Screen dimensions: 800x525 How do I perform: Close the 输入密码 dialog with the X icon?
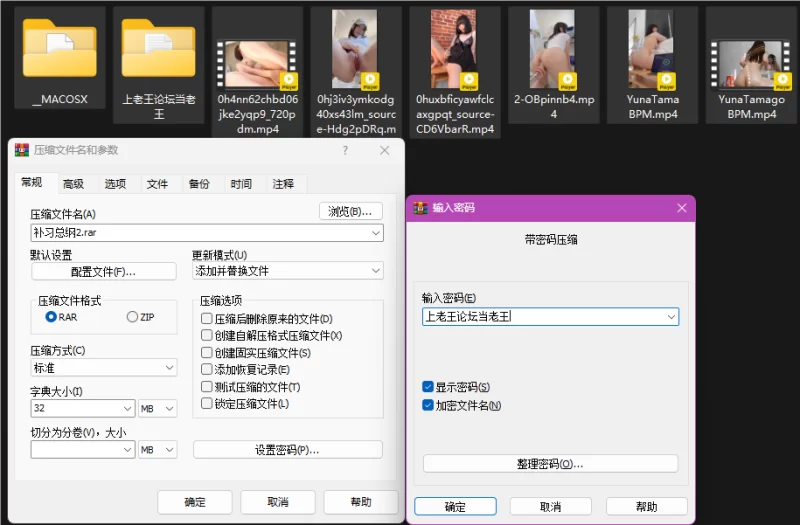[682, 208]
